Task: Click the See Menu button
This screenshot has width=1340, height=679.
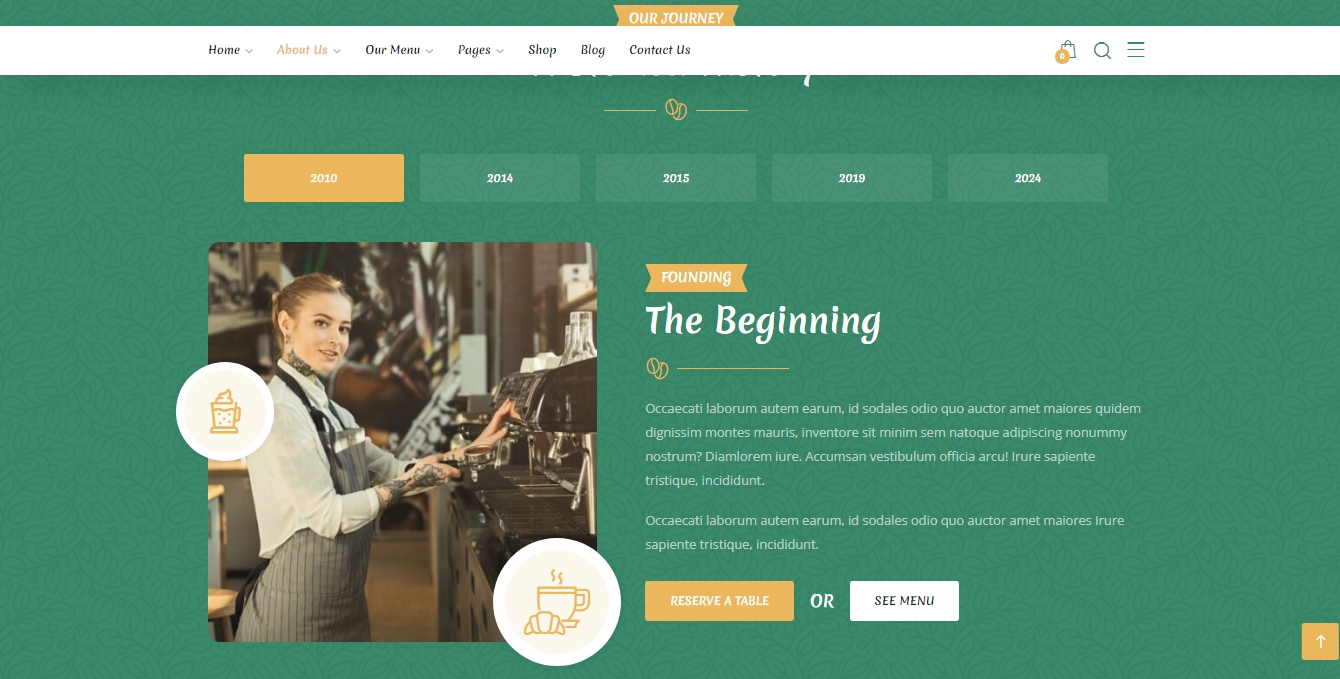Action: point(904,601)
